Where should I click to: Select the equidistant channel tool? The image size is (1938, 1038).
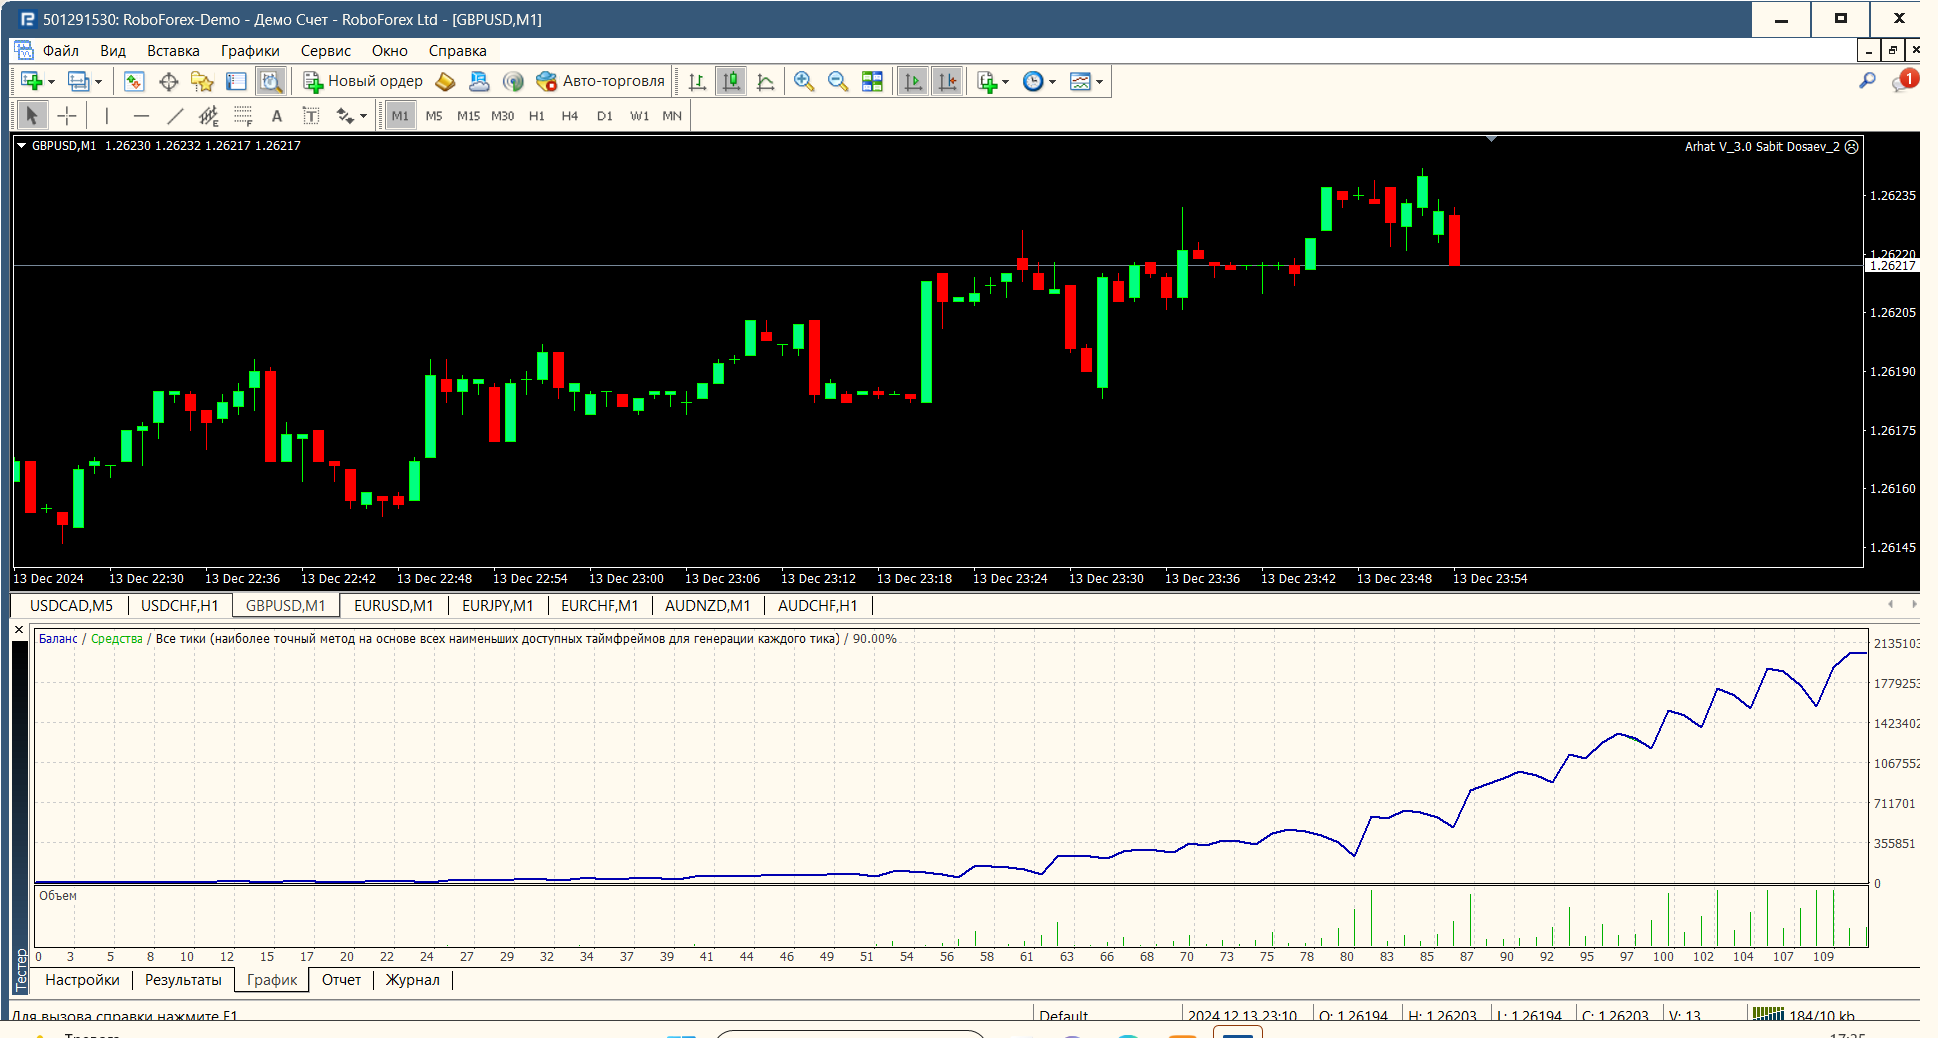click(208, 116)
